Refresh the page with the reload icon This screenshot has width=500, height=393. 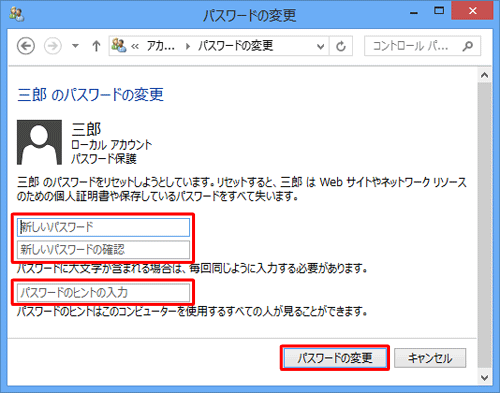tap(341, 46)
